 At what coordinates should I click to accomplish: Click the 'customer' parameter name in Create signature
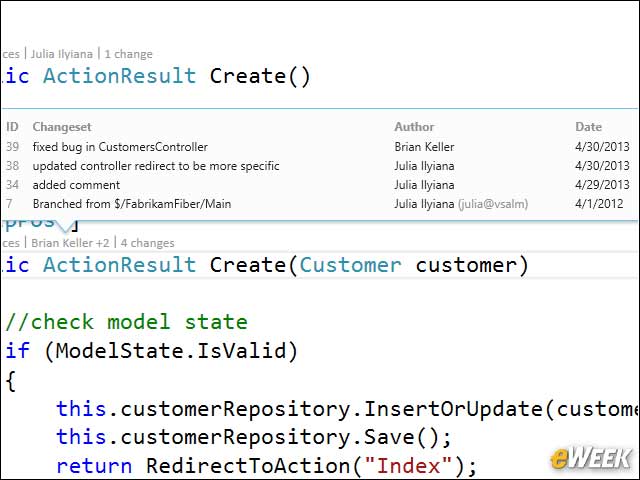click(x=467, y=265)
